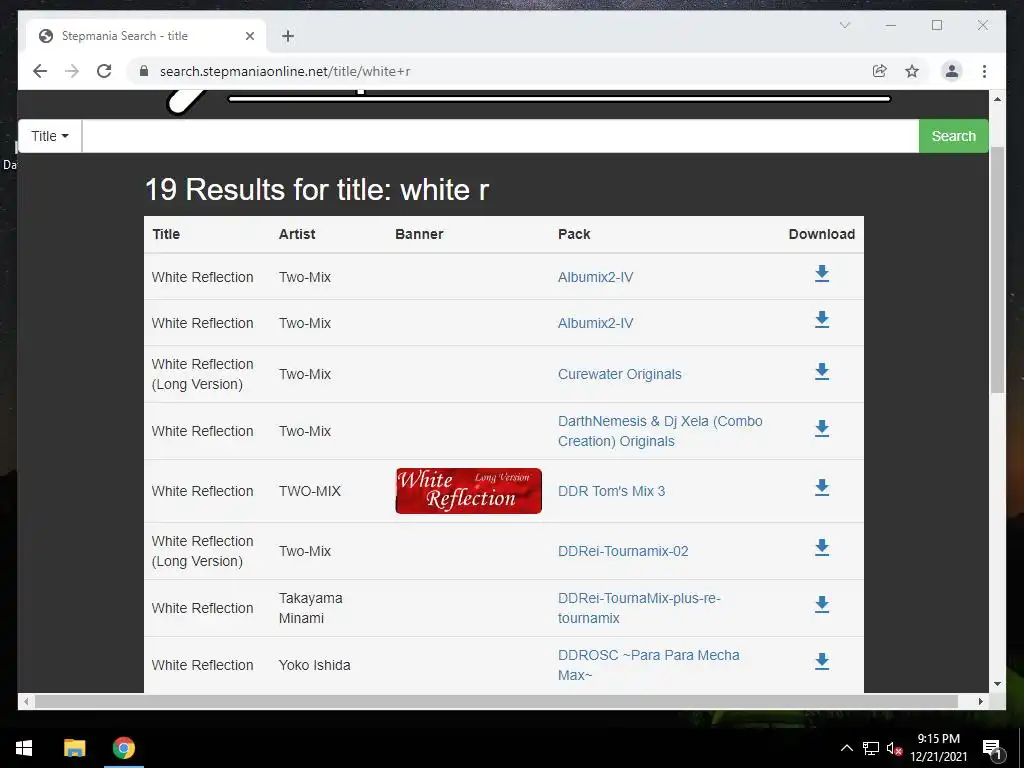Click the green Search button
Viewport: 1024px width, 768px height.
tap(953, 136)
